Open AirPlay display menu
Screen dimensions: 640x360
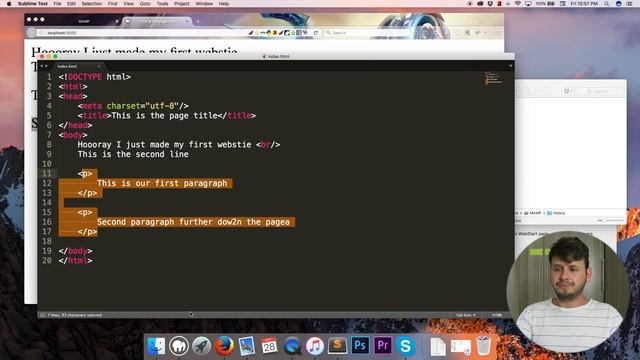529,4
